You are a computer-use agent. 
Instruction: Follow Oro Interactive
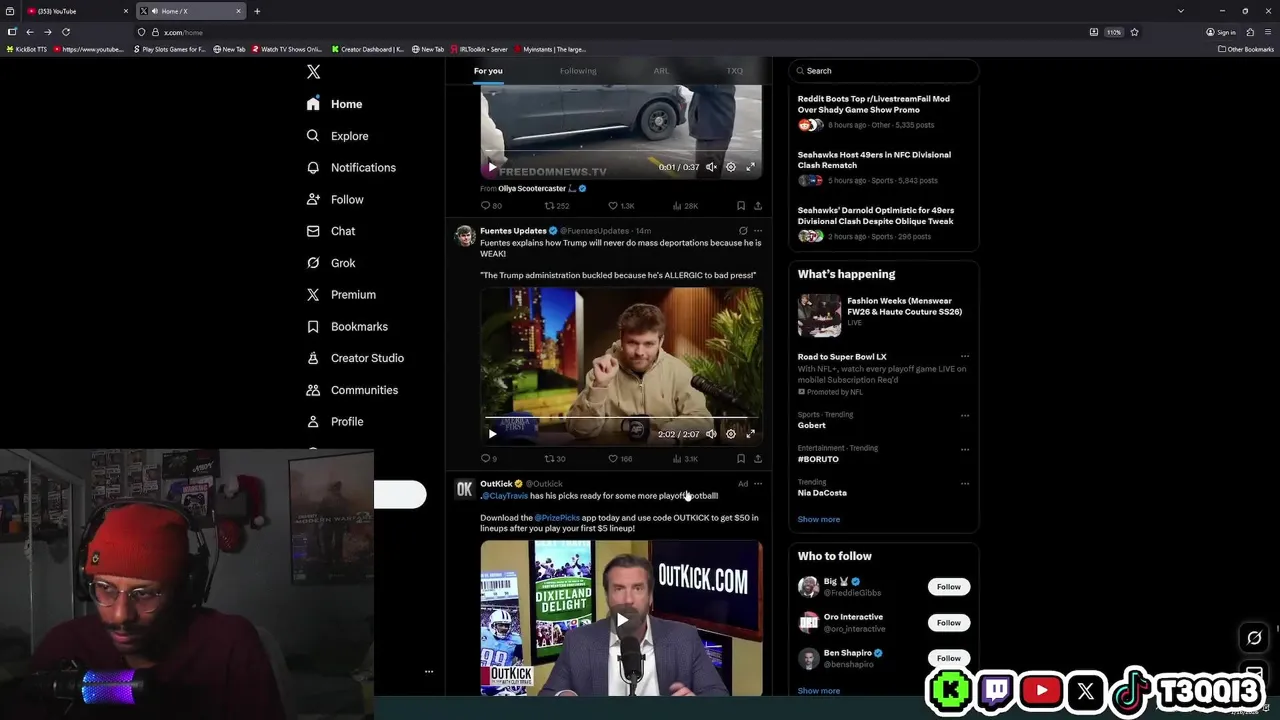click(x=949, y=623)
